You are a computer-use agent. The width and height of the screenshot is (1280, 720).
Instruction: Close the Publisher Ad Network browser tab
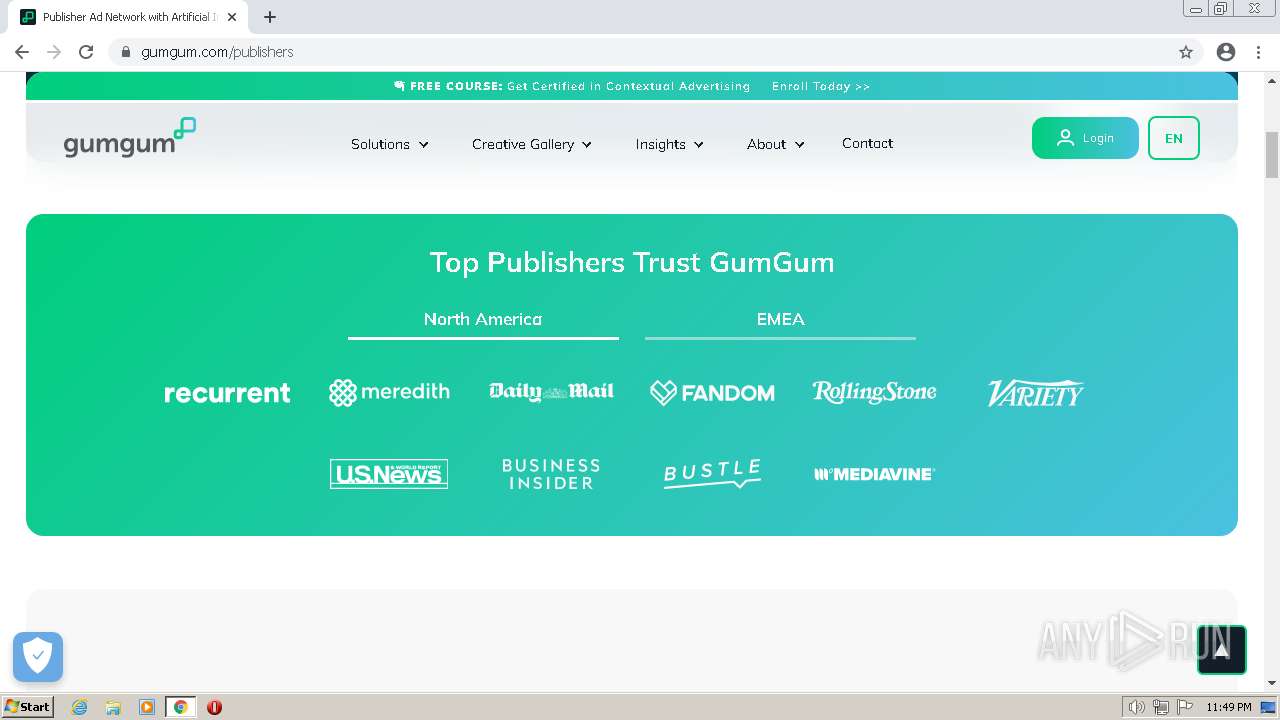232,17
